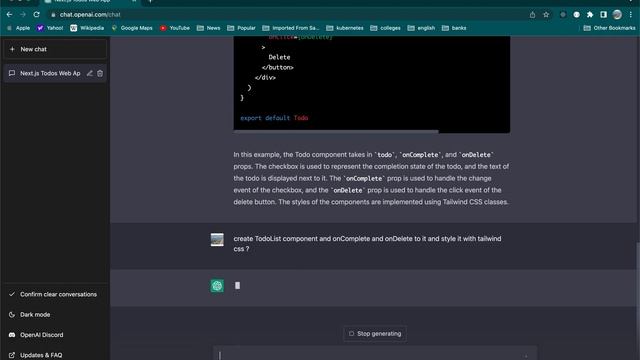Image resolution: width=640 pixels, height=360 pixels.
Task: Click the code block horizontal scrollbar
Action: point(336,131)
